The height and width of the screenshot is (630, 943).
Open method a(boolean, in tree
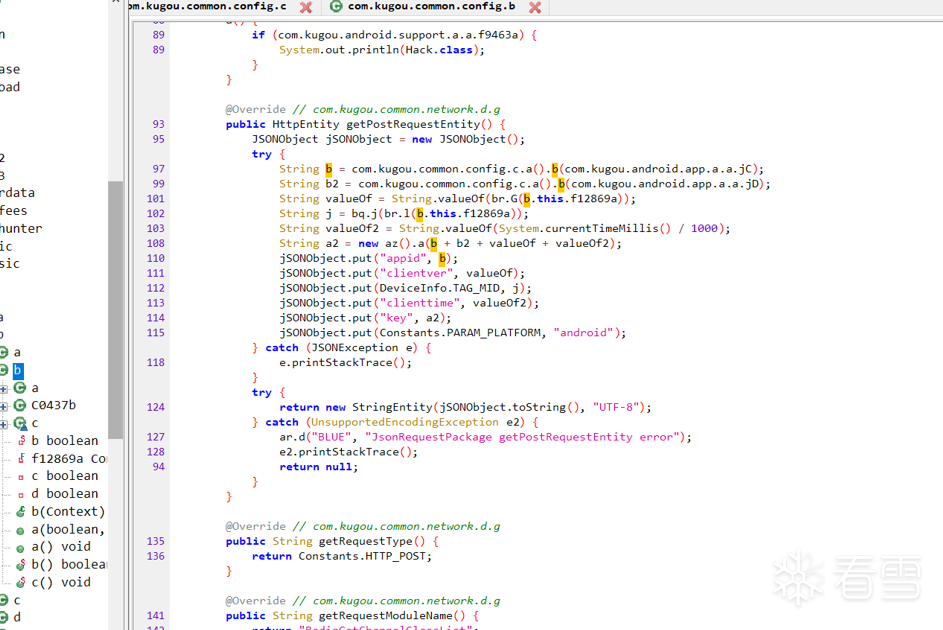[x=68, y=530]
